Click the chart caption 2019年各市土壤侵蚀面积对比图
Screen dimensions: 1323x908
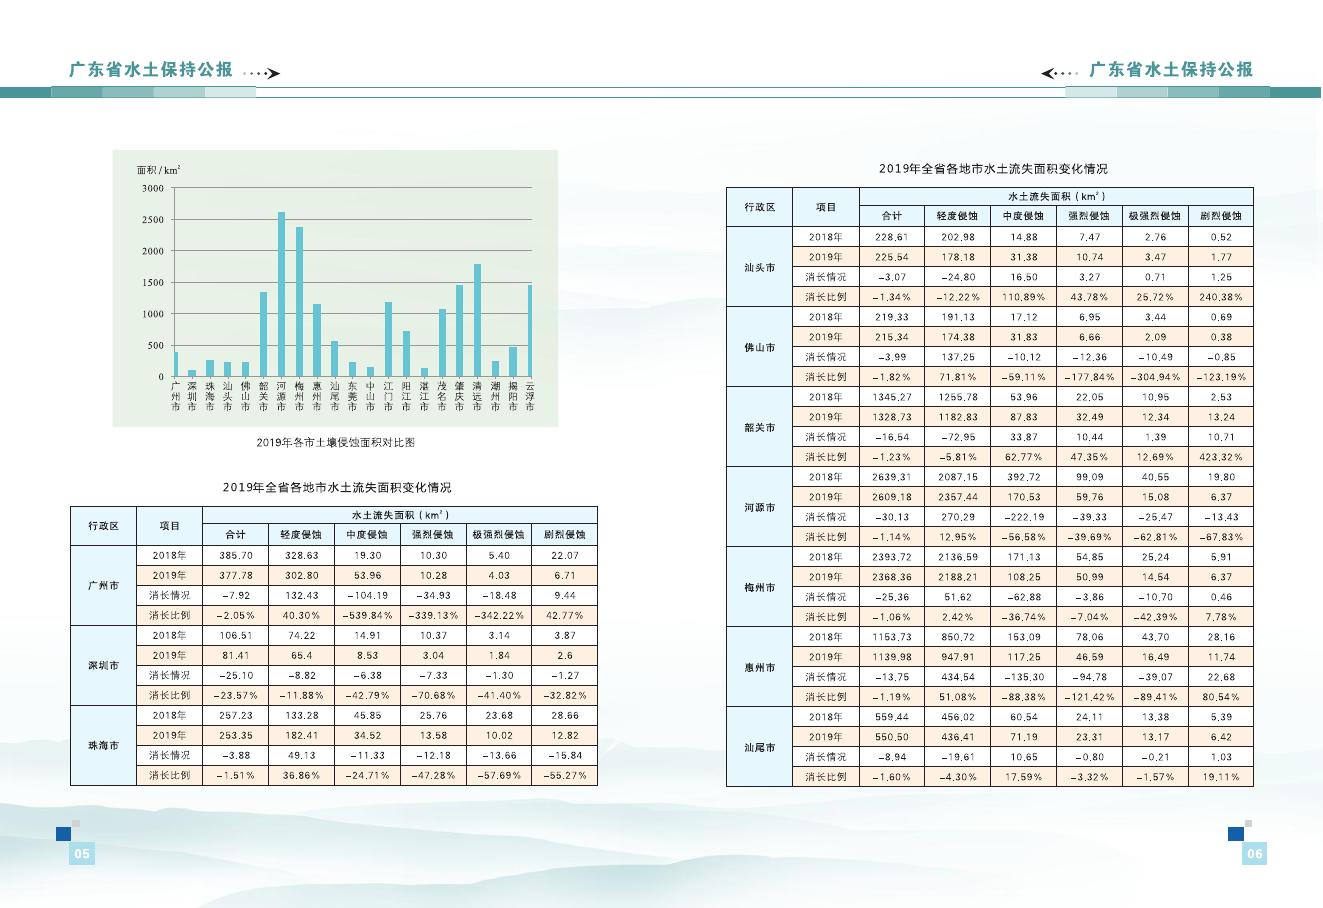pos(335,442)
